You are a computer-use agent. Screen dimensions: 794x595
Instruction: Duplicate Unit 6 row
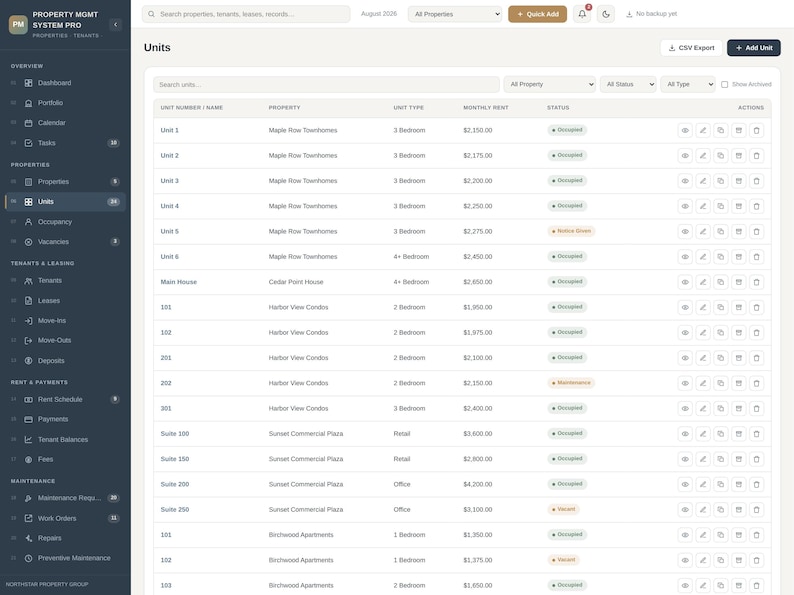click(x=721, y=257)
